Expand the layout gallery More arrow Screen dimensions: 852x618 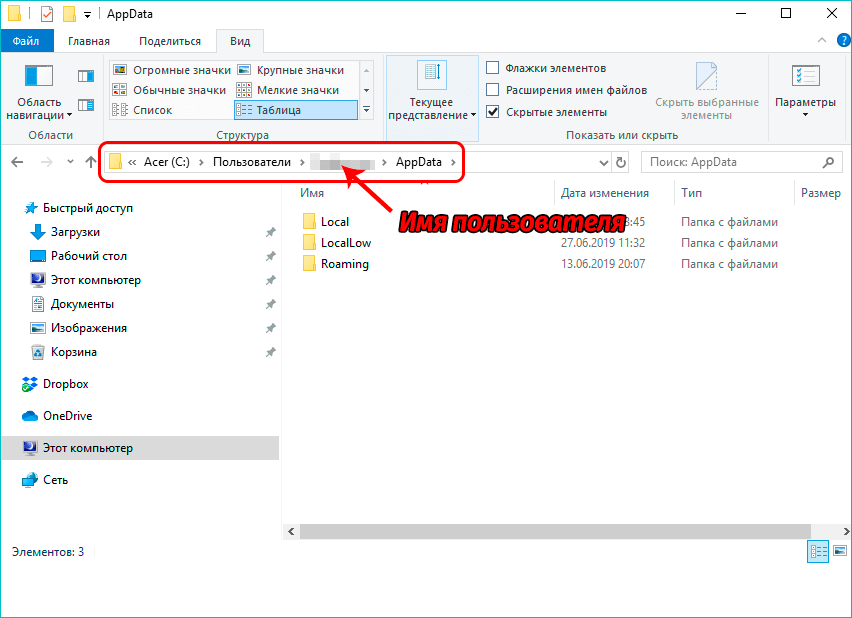[367, 110]
